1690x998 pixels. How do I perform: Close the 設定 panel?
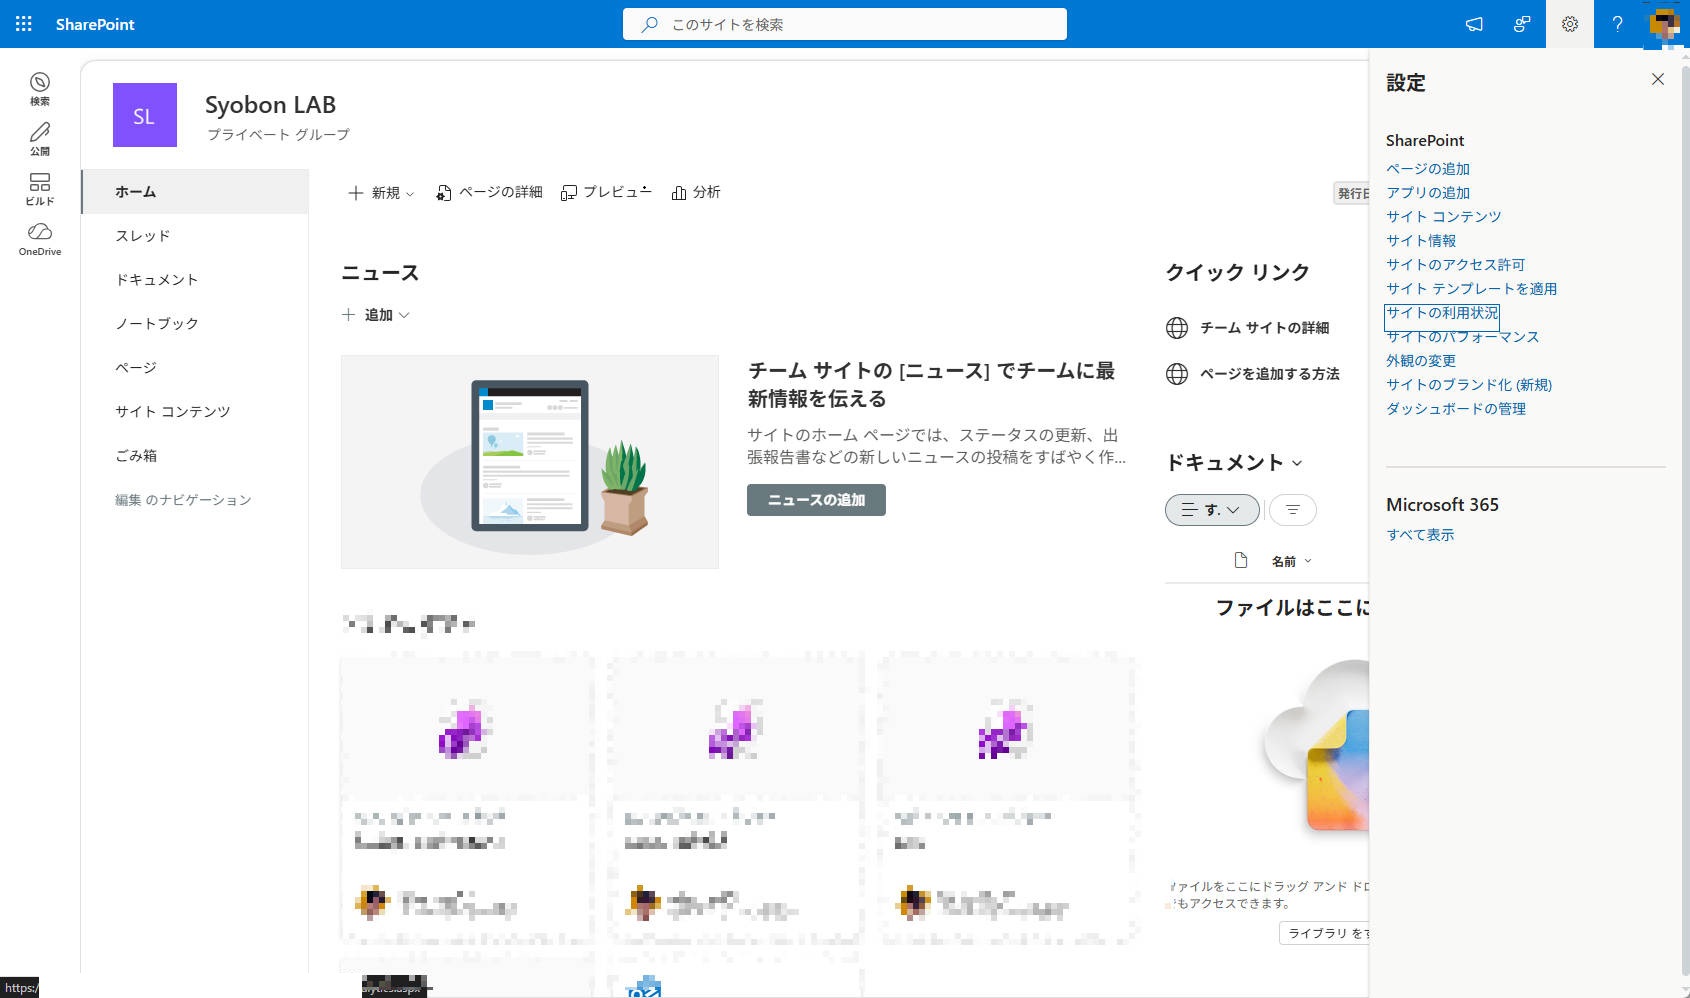pos(1658,79)
